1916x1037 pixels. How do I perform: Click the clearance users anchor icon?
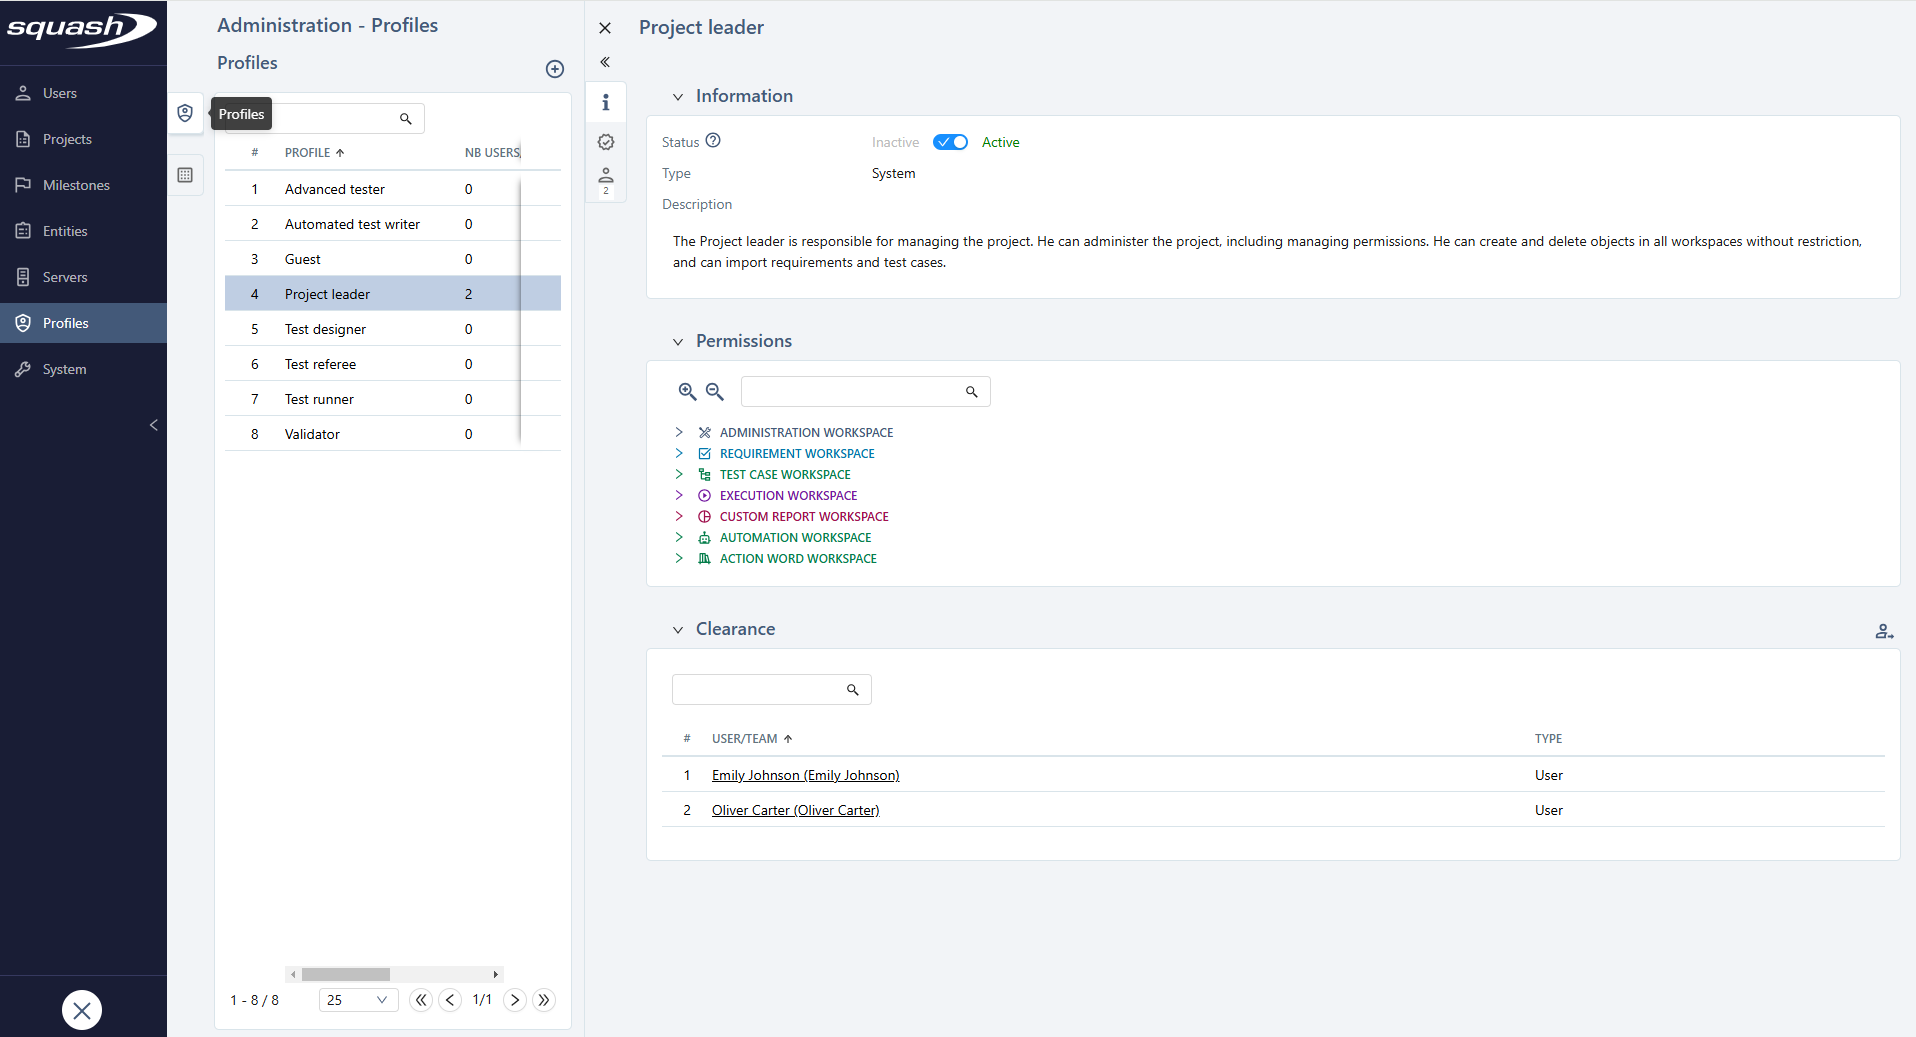click(x=605, y=180)
